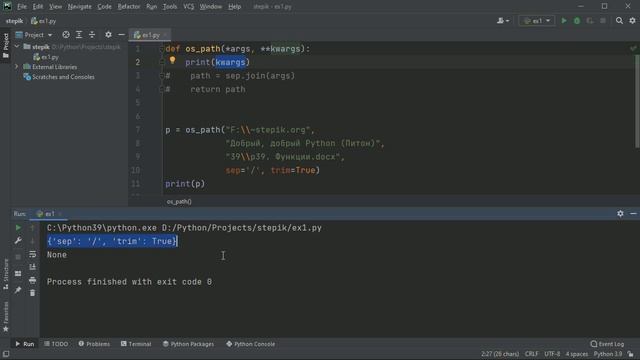The image size is (640, 360).
Task: Open Problems tool window
Action: point(94,344)
